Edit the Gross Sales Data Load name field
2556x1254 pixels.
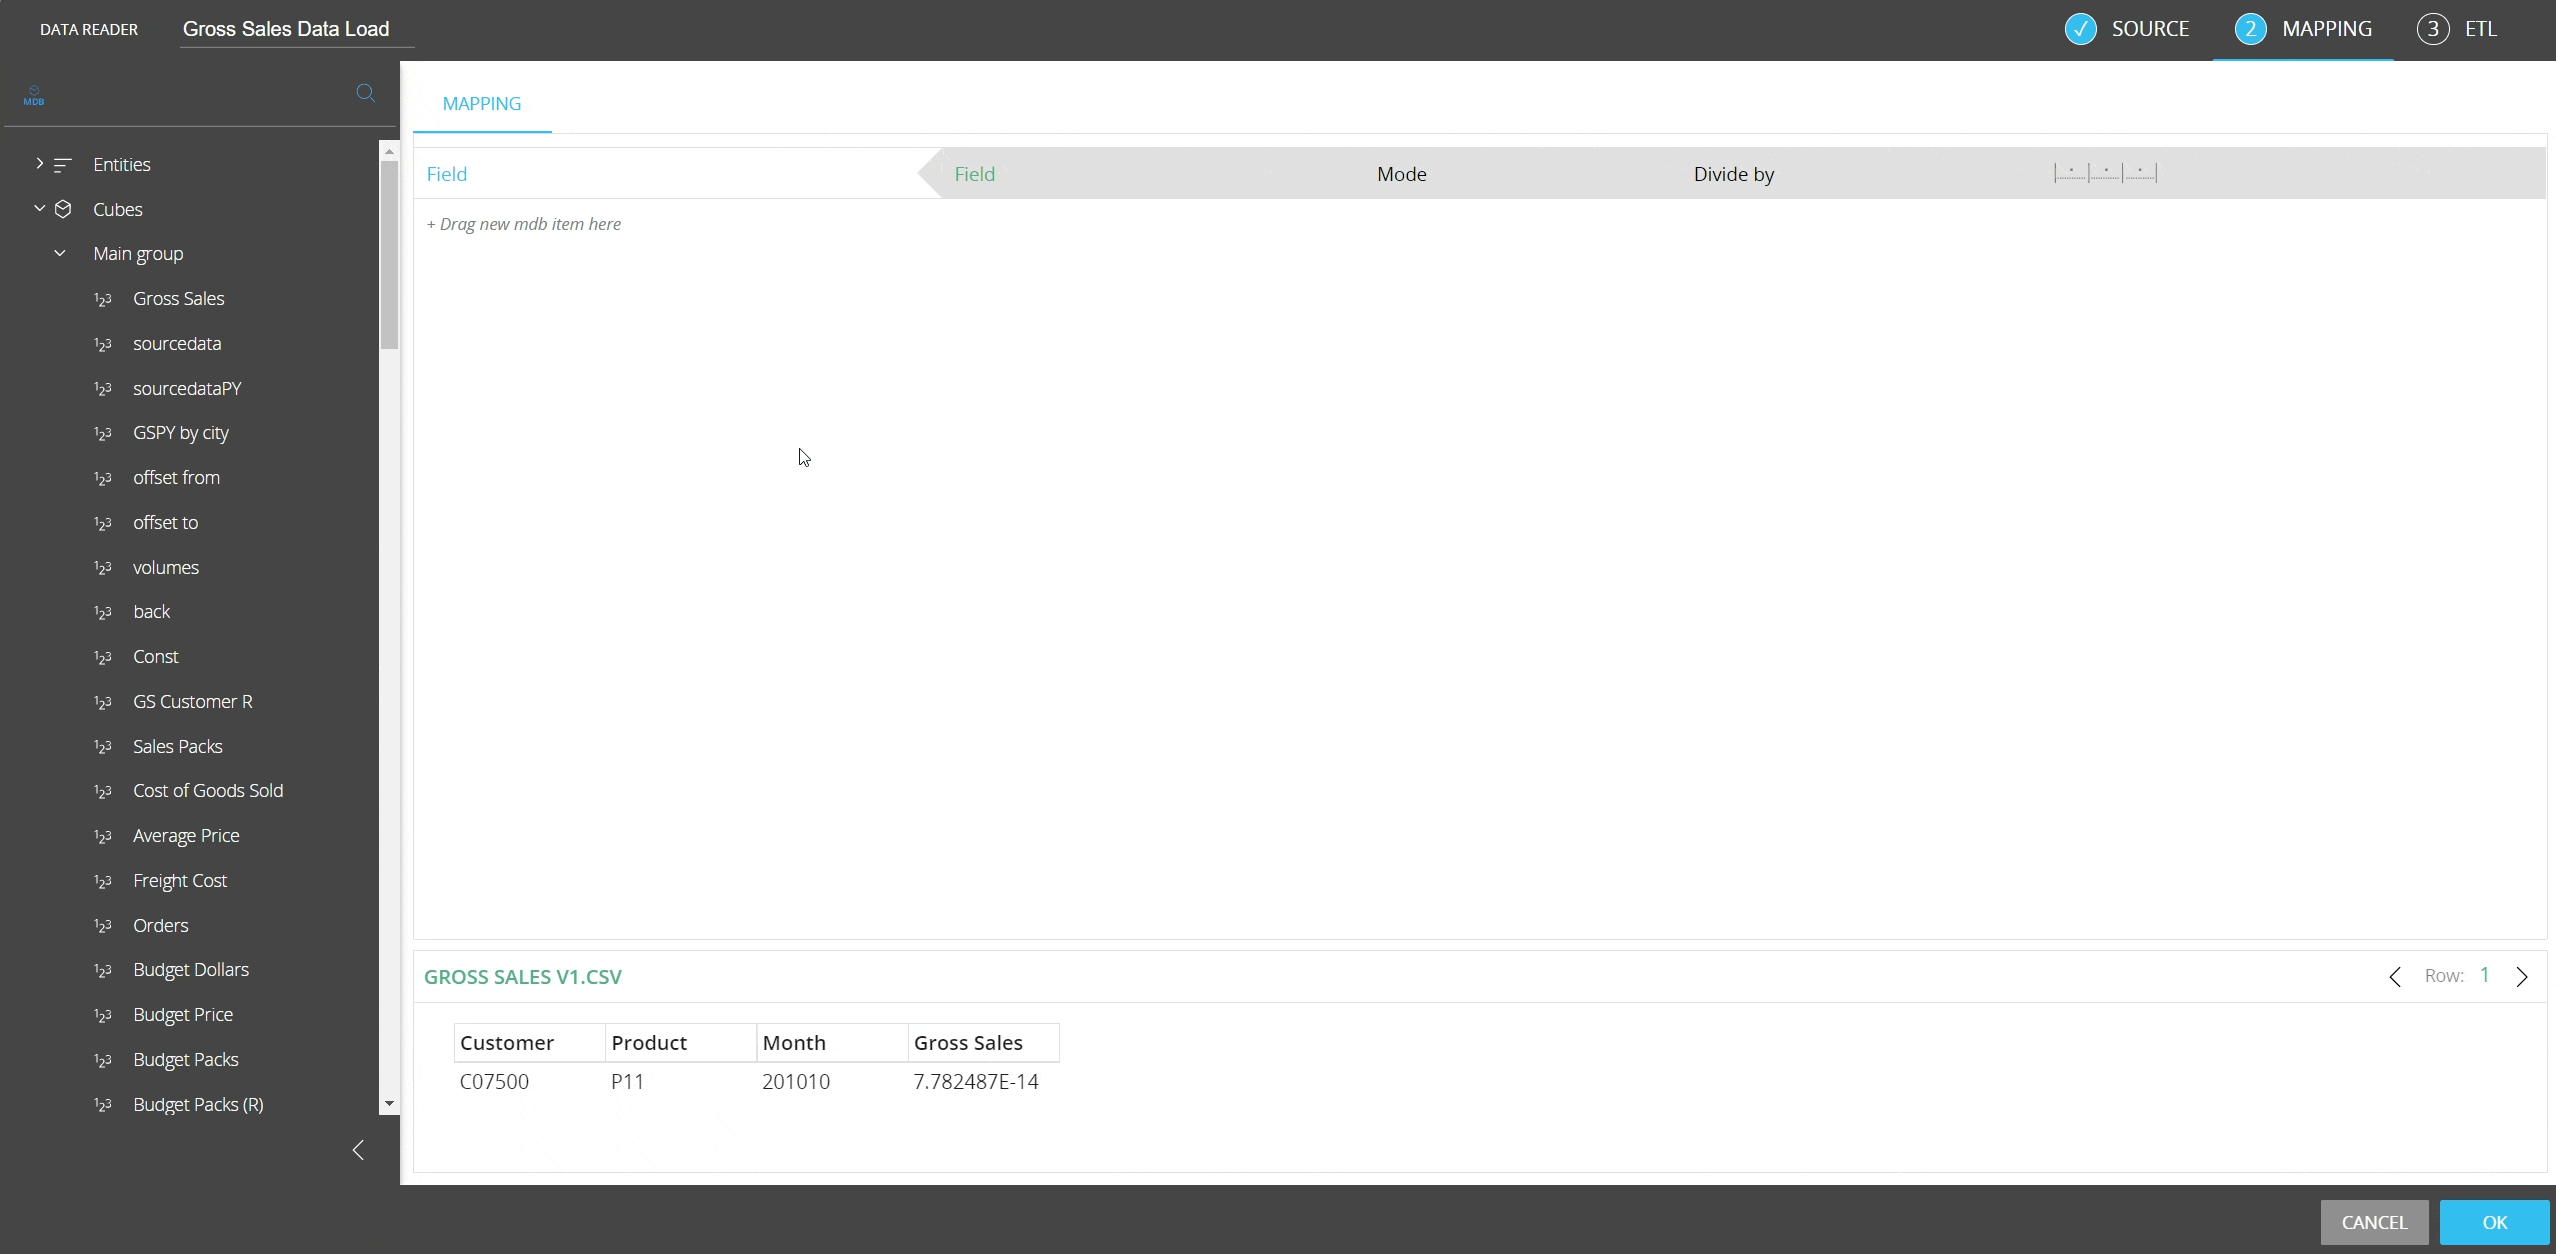pyautogui.click(x=297, y=29)
